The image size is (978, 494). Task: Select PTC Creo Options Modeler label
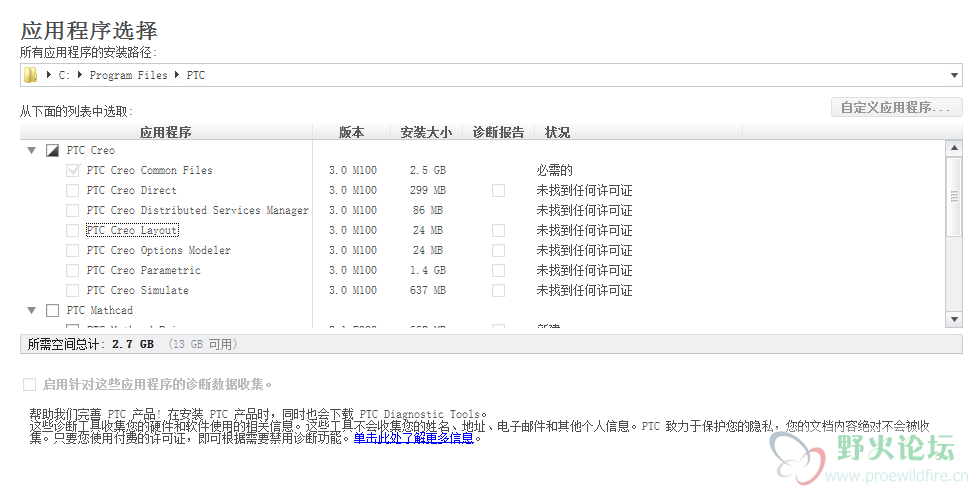[x=158, y=250]
